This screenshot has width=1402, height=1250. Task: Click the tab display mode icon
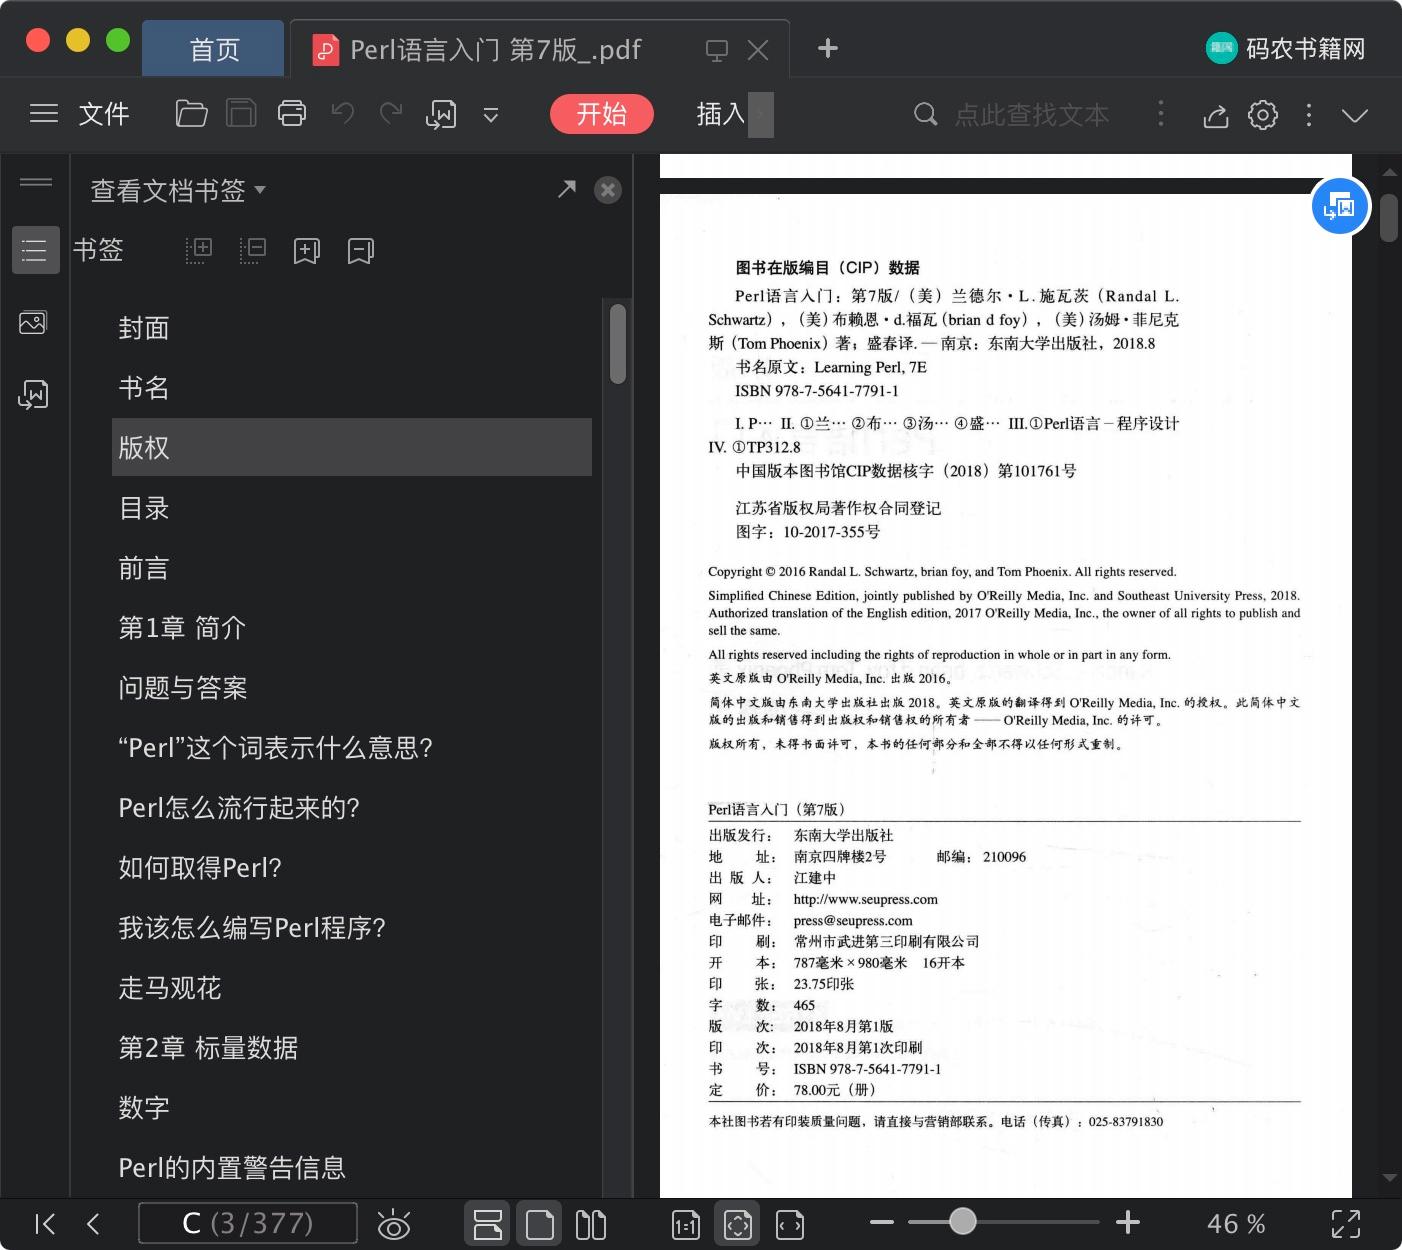point(717,50)
